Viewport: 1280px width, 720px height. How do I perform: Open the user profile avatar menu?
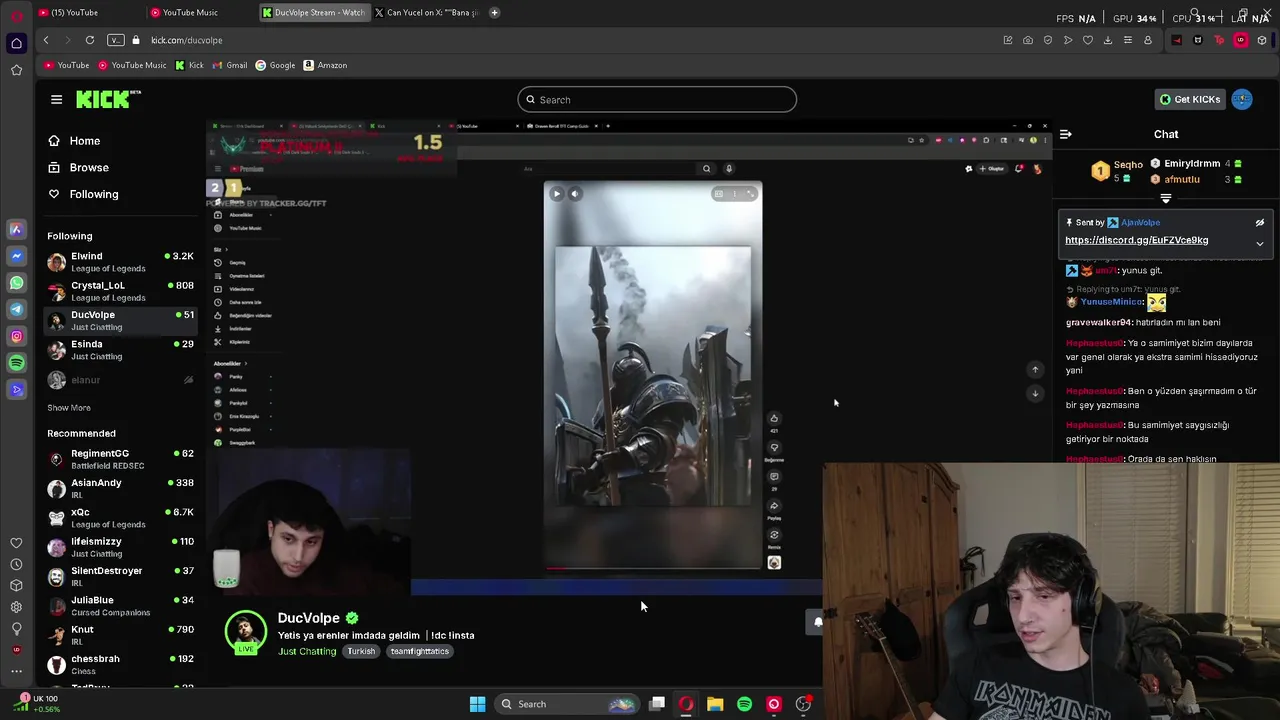coord(1242,99)
